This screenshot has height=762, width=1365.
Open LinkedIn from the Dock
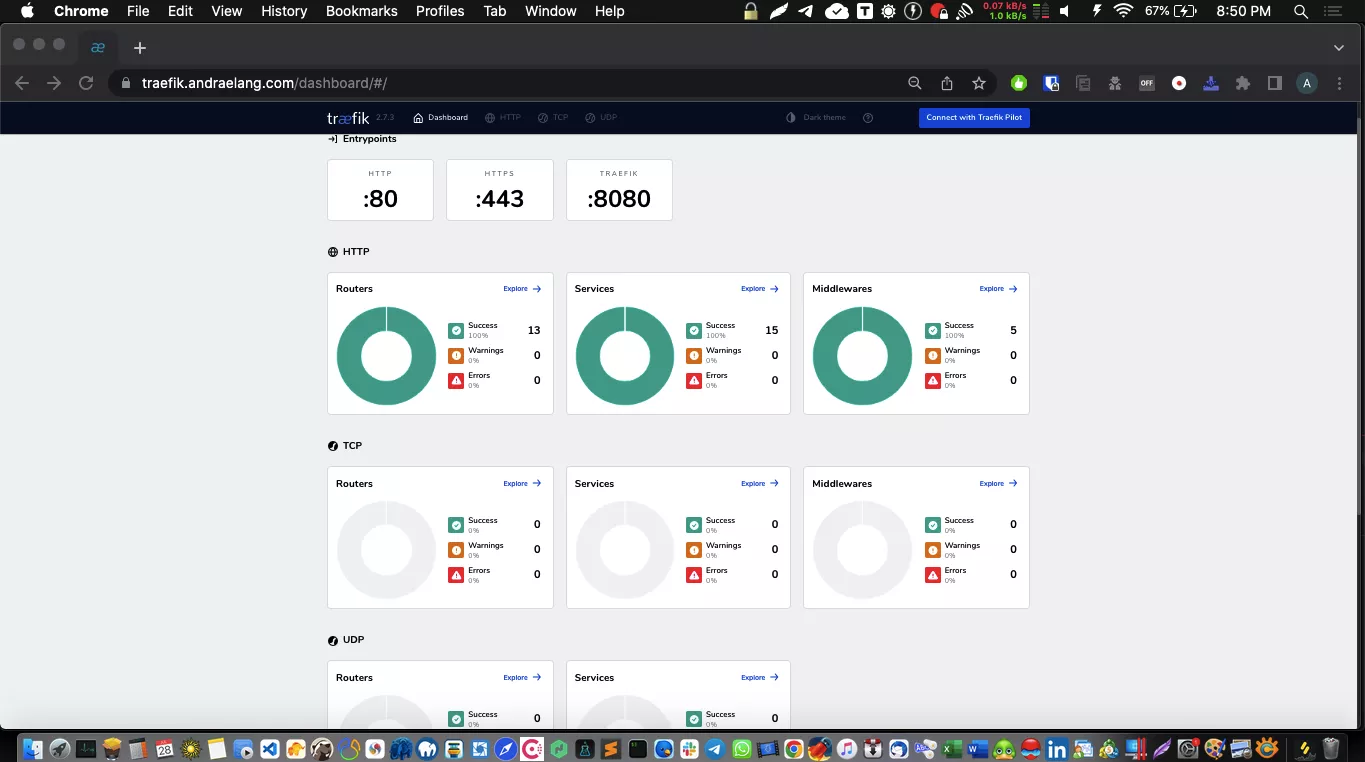point(1057,748)
